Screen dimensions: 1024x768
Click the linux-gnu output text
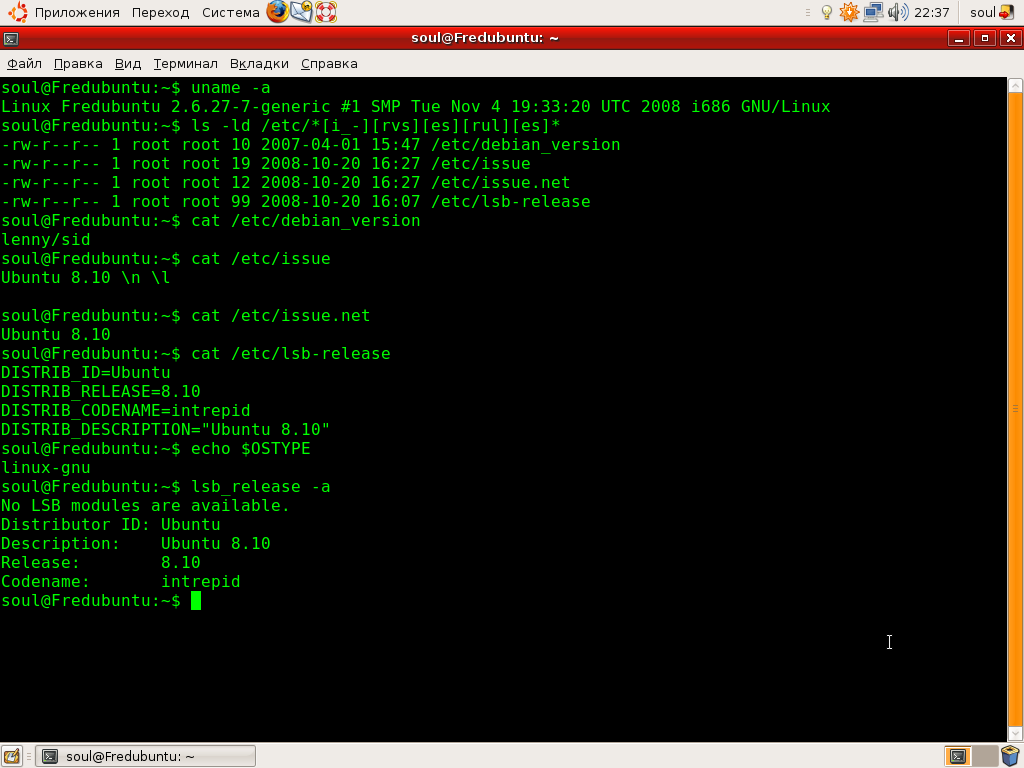pos(46,468)
